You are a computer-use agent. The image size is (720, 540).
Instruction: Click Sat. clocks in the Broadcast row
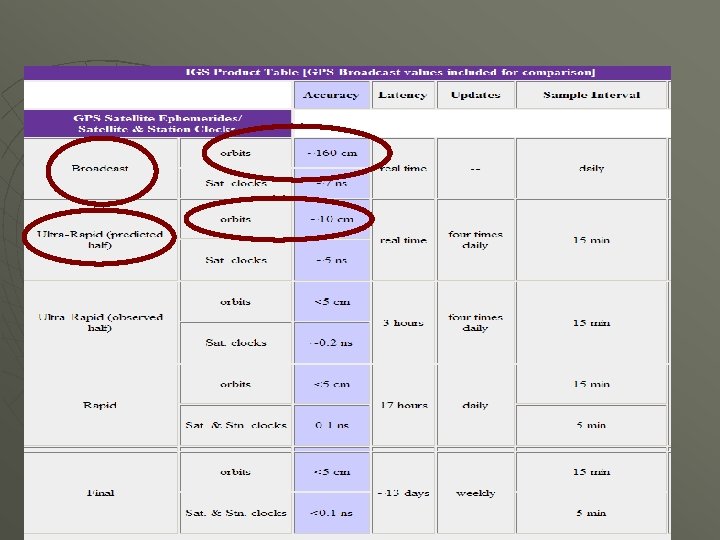(x=236, y=183)
